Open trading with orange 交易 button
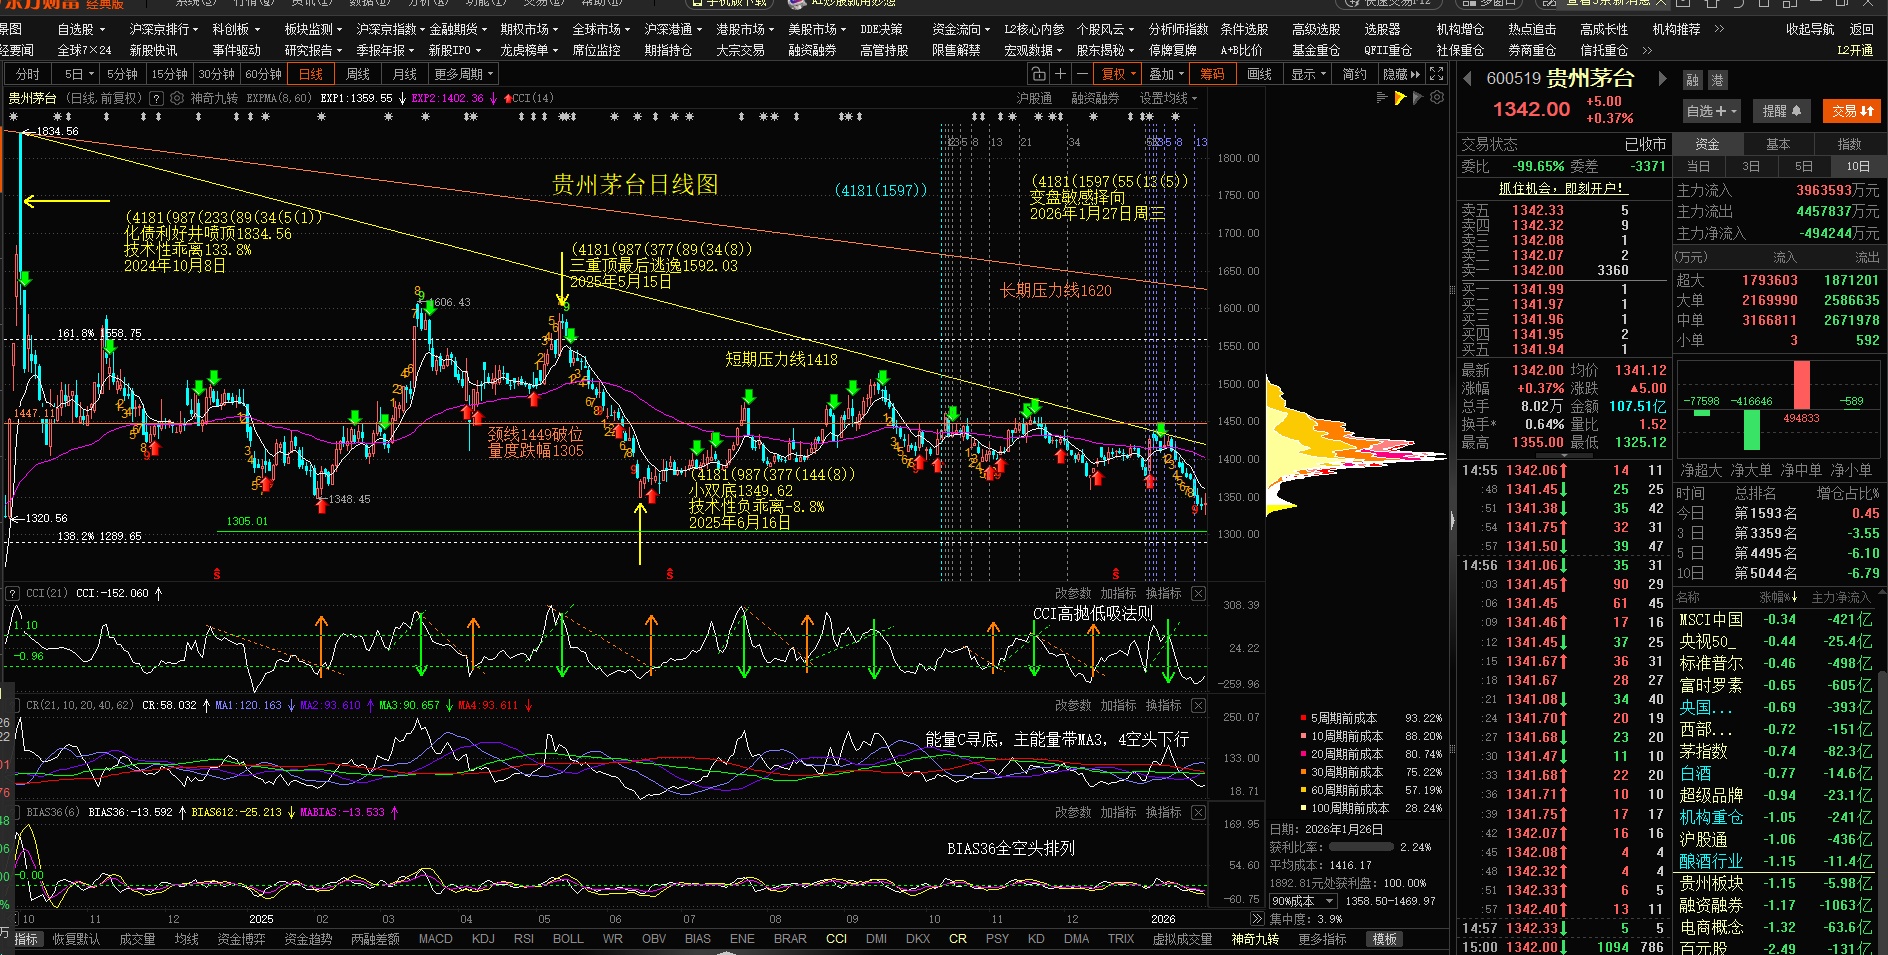Viewport: 1888px width, 955px height. (x=1852, y=111)
